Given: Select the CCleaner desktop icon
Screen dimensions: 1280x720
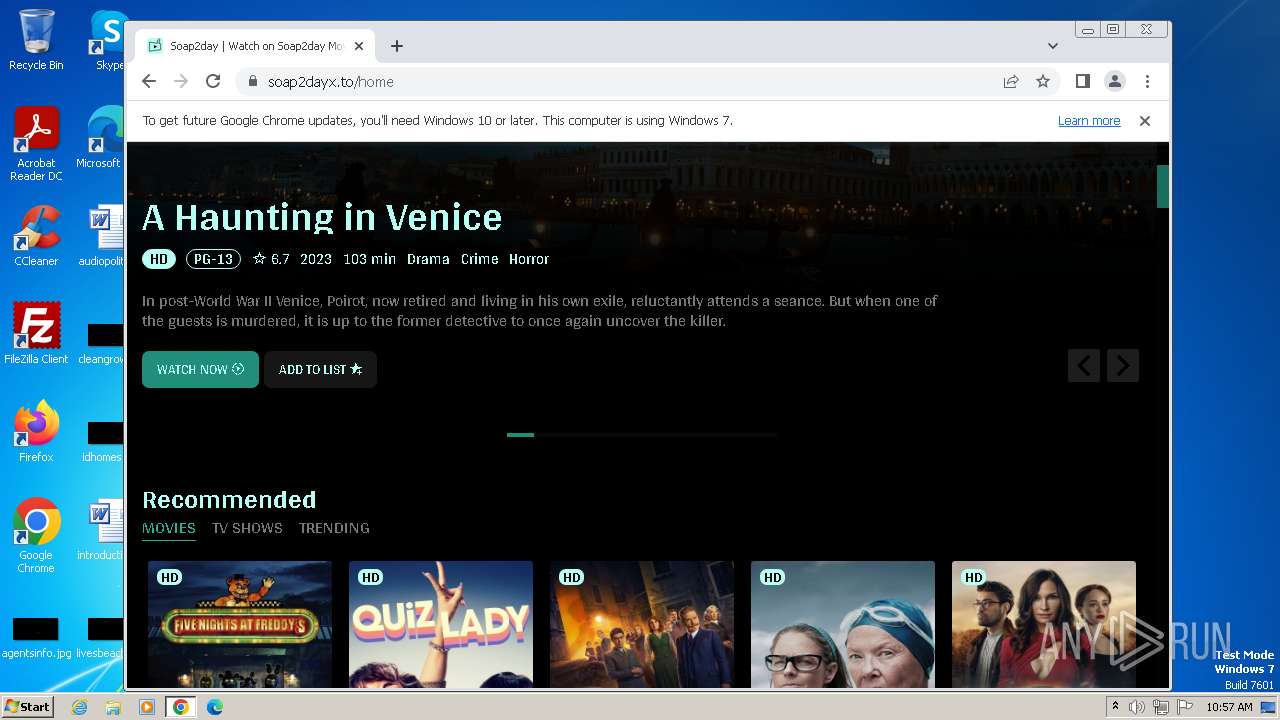Looking at the screenshot, I should (x=36, y=236).
